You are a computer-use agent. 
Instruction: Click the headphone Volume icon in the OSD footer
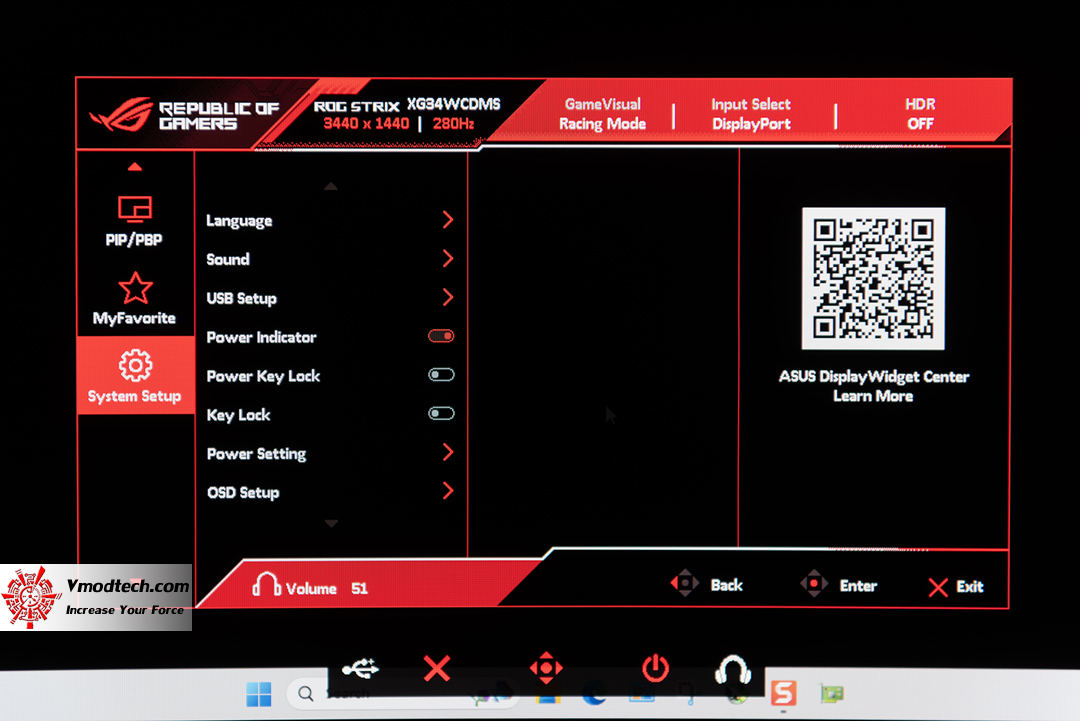[x=266, y=584]
